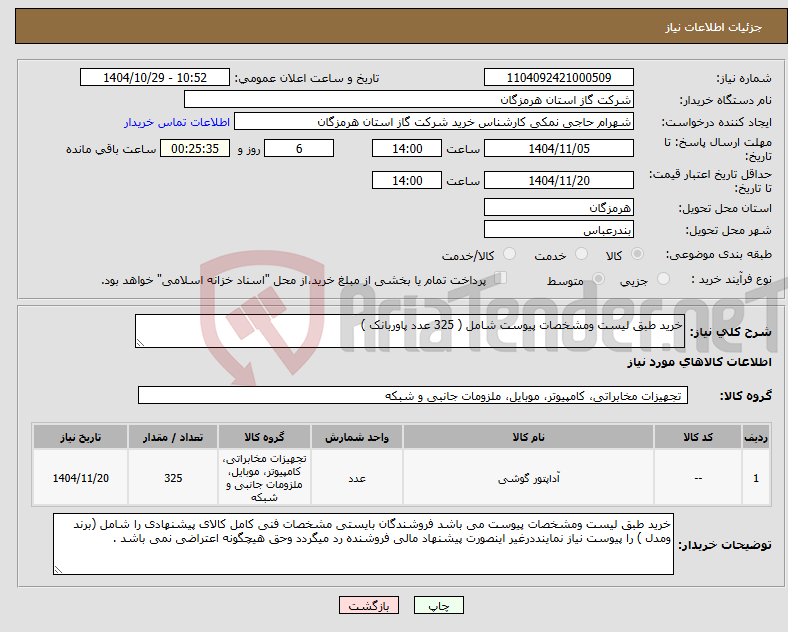
Task: Click the remaining time field 00:25:35
Action: coord(195,149)
